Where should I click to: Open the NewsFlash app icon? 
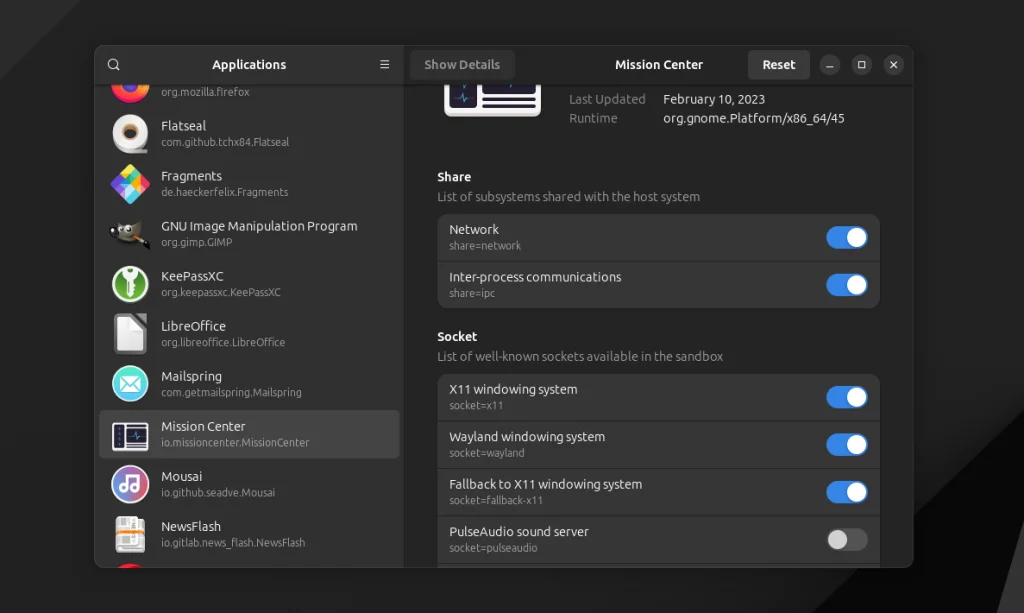(x=130, y=534)
